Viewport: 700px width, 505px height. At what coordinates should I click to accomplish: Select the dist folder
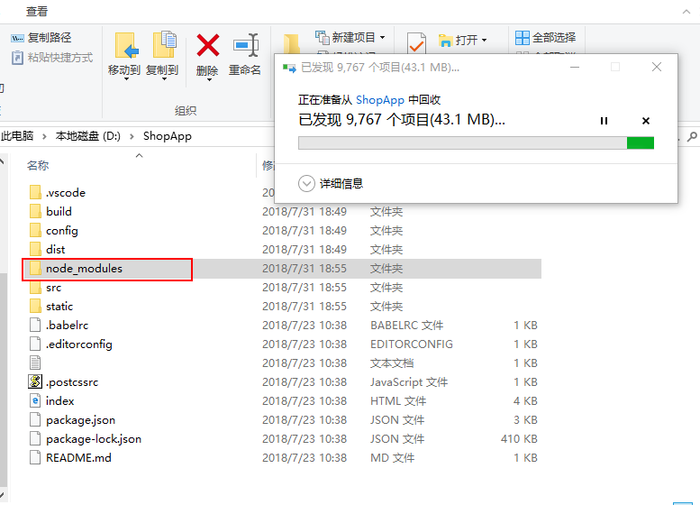55,249
